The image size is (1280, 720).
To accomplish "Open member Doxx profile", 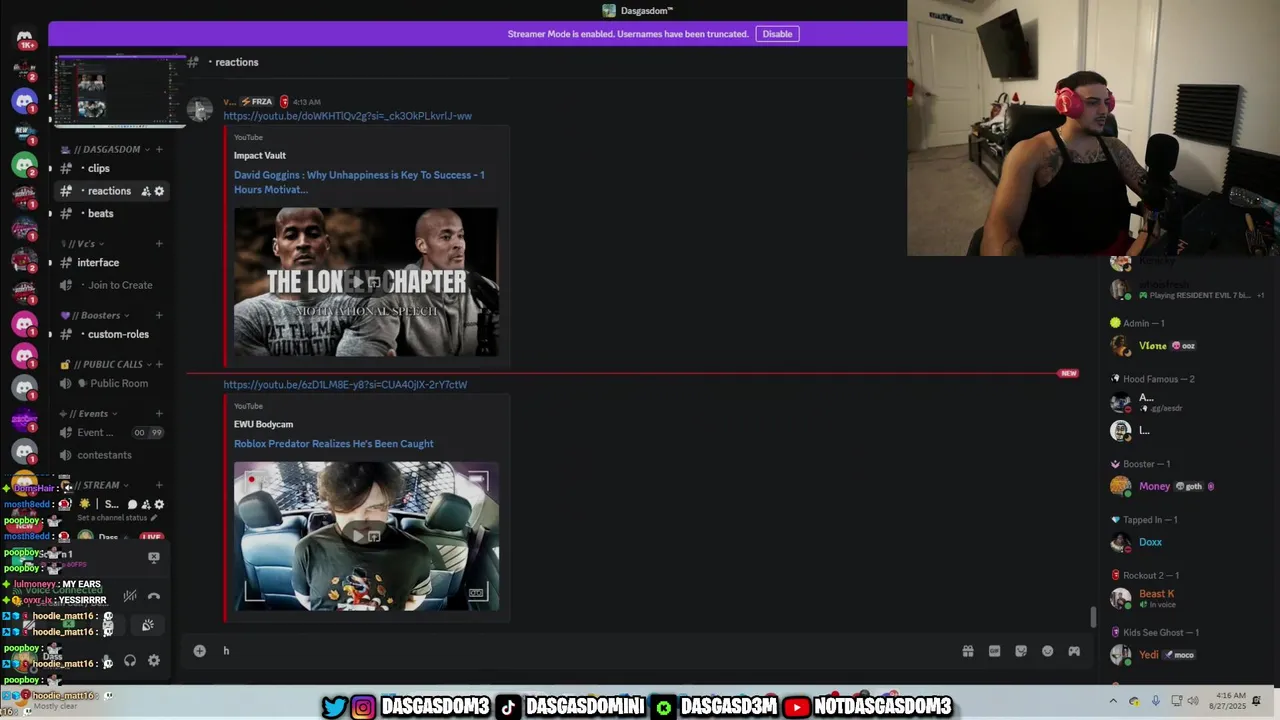I will click(x=1150, y=542).
